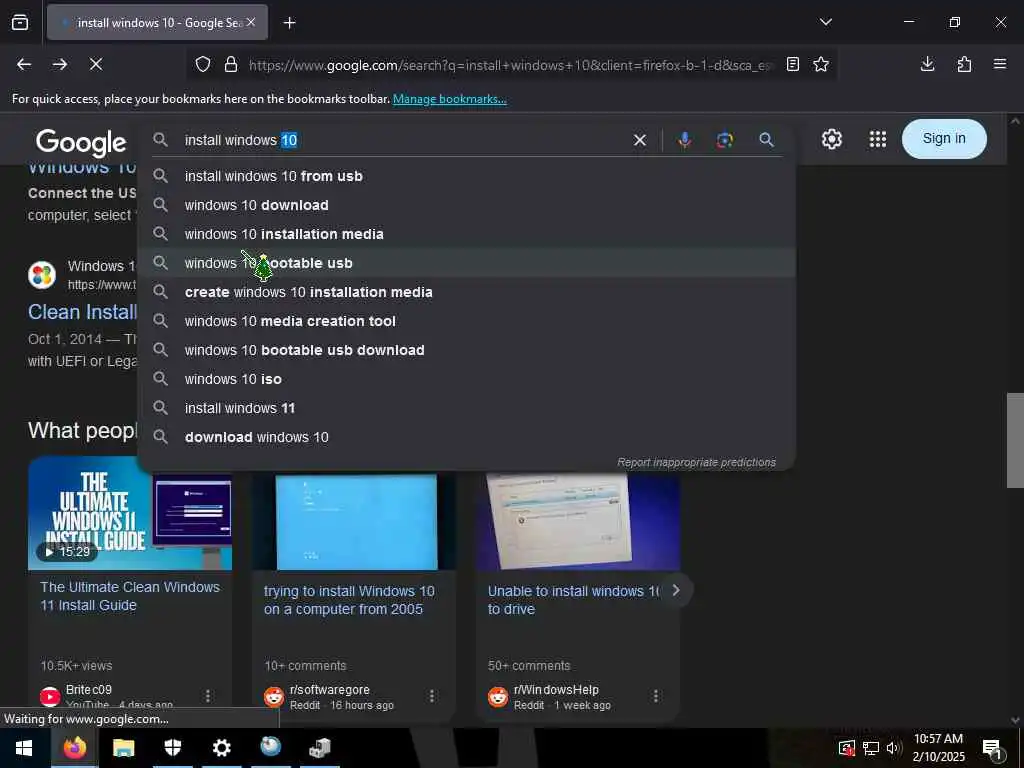Open more options for Britec09 video

click(208, 696)
